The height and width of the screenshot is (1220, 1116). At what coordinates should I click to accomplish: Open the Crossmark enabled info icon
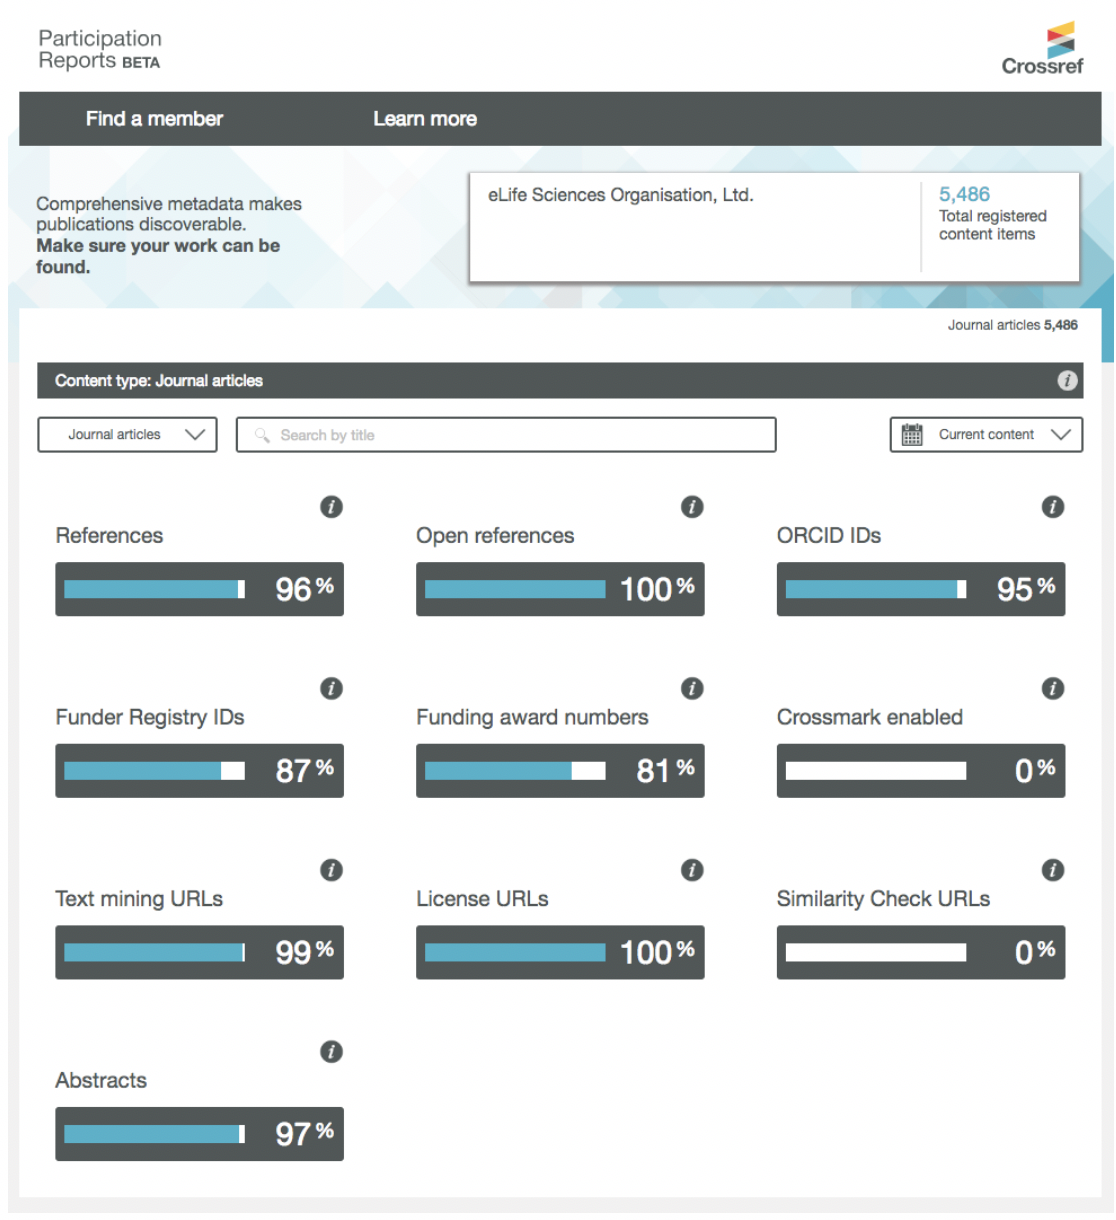(x=1052, y=688)
